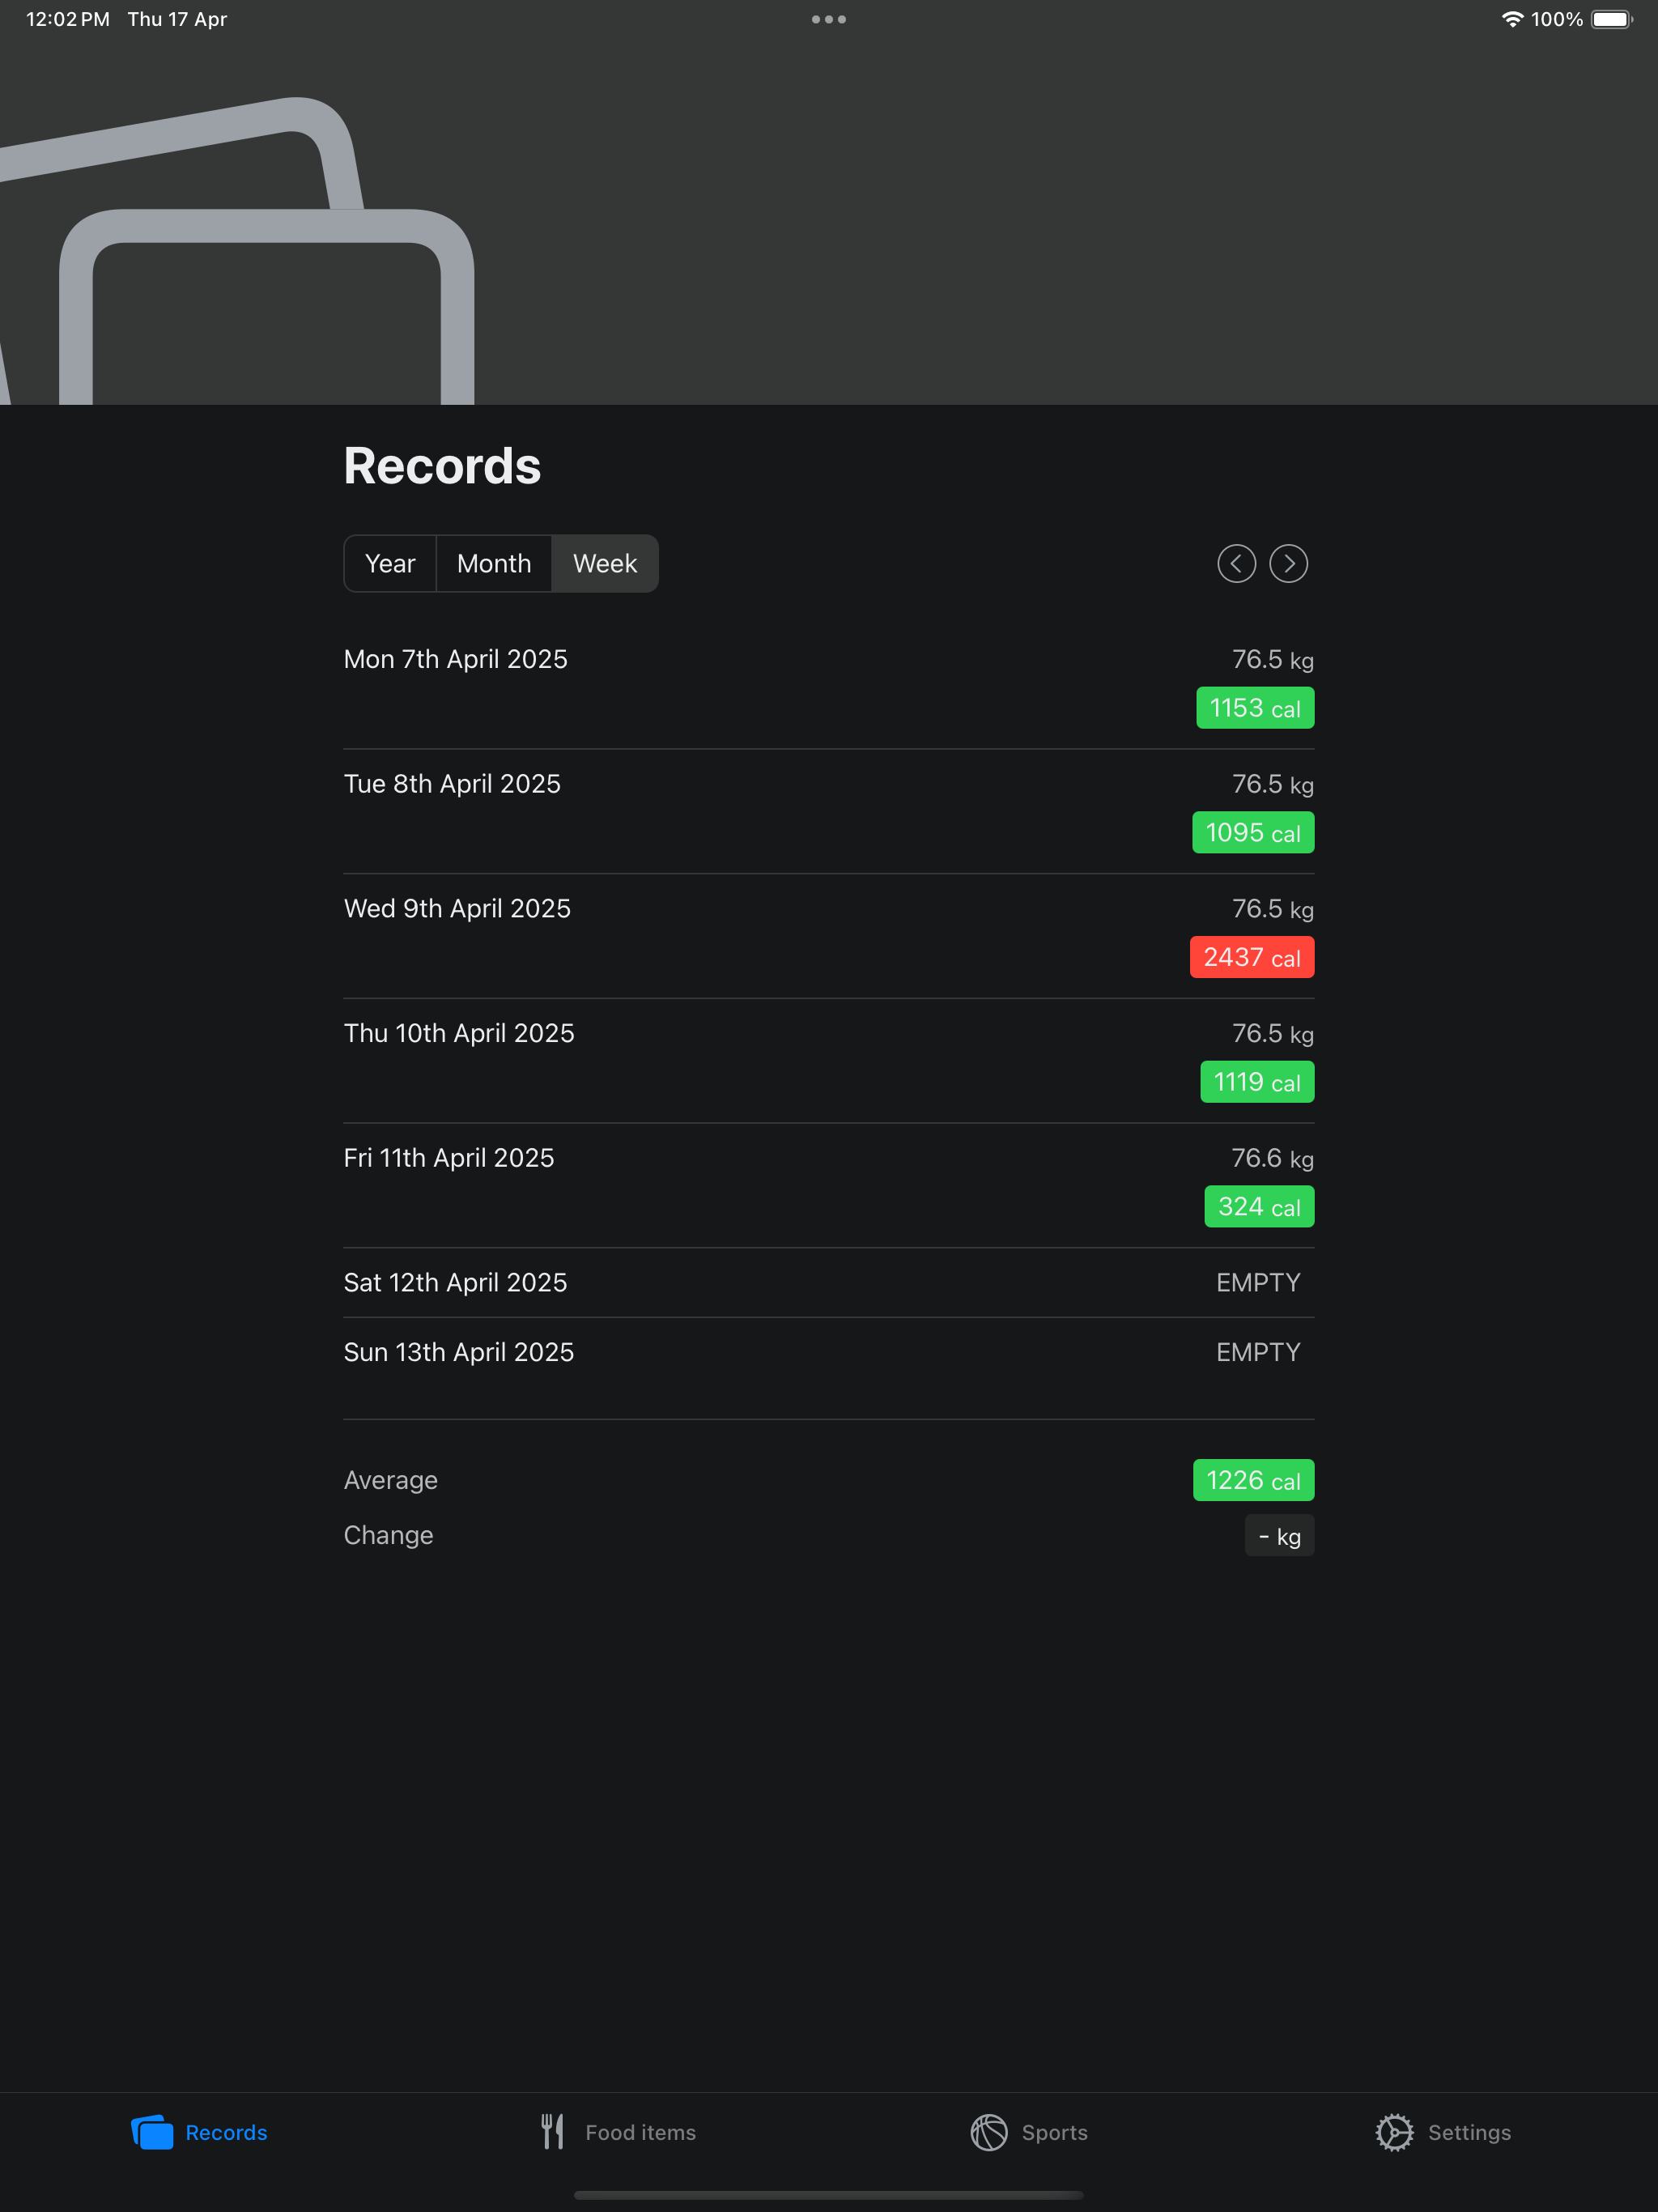Open the Sports basketball icon
The height and width of the screenshot is (2212, 1658).
[989, 2132]
